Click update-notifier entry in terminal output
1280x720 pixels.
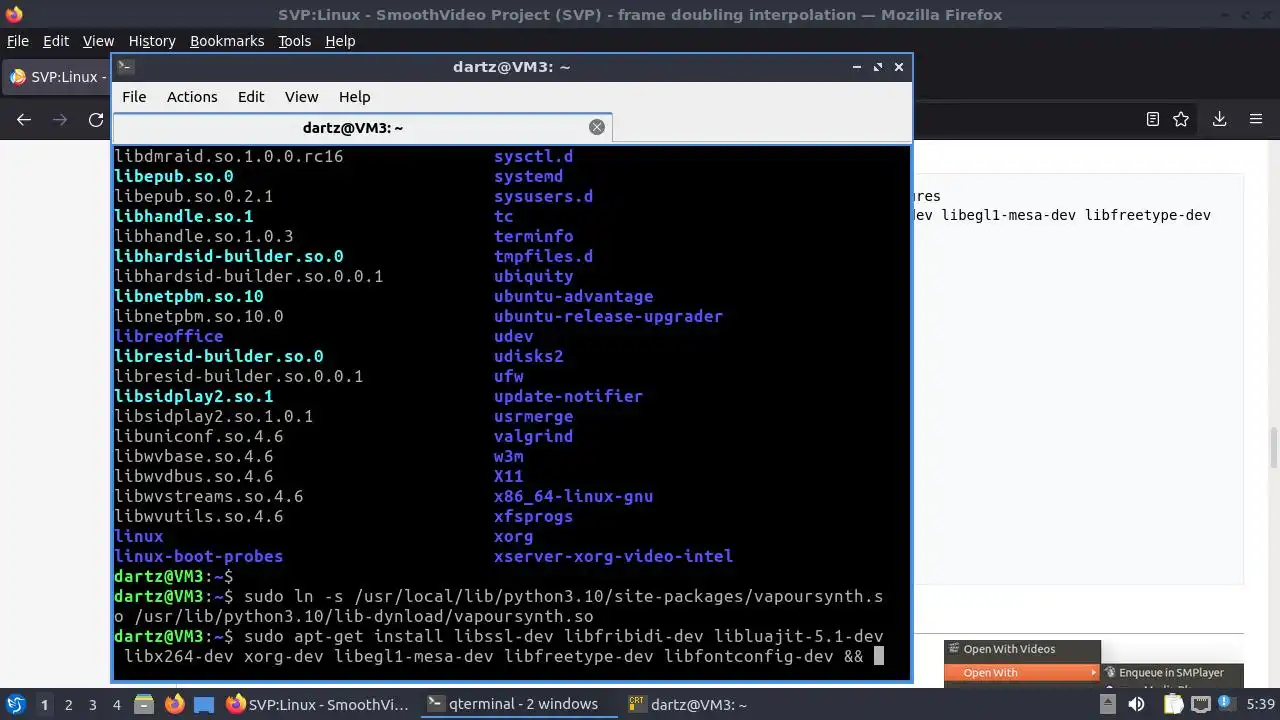point(568,396)
